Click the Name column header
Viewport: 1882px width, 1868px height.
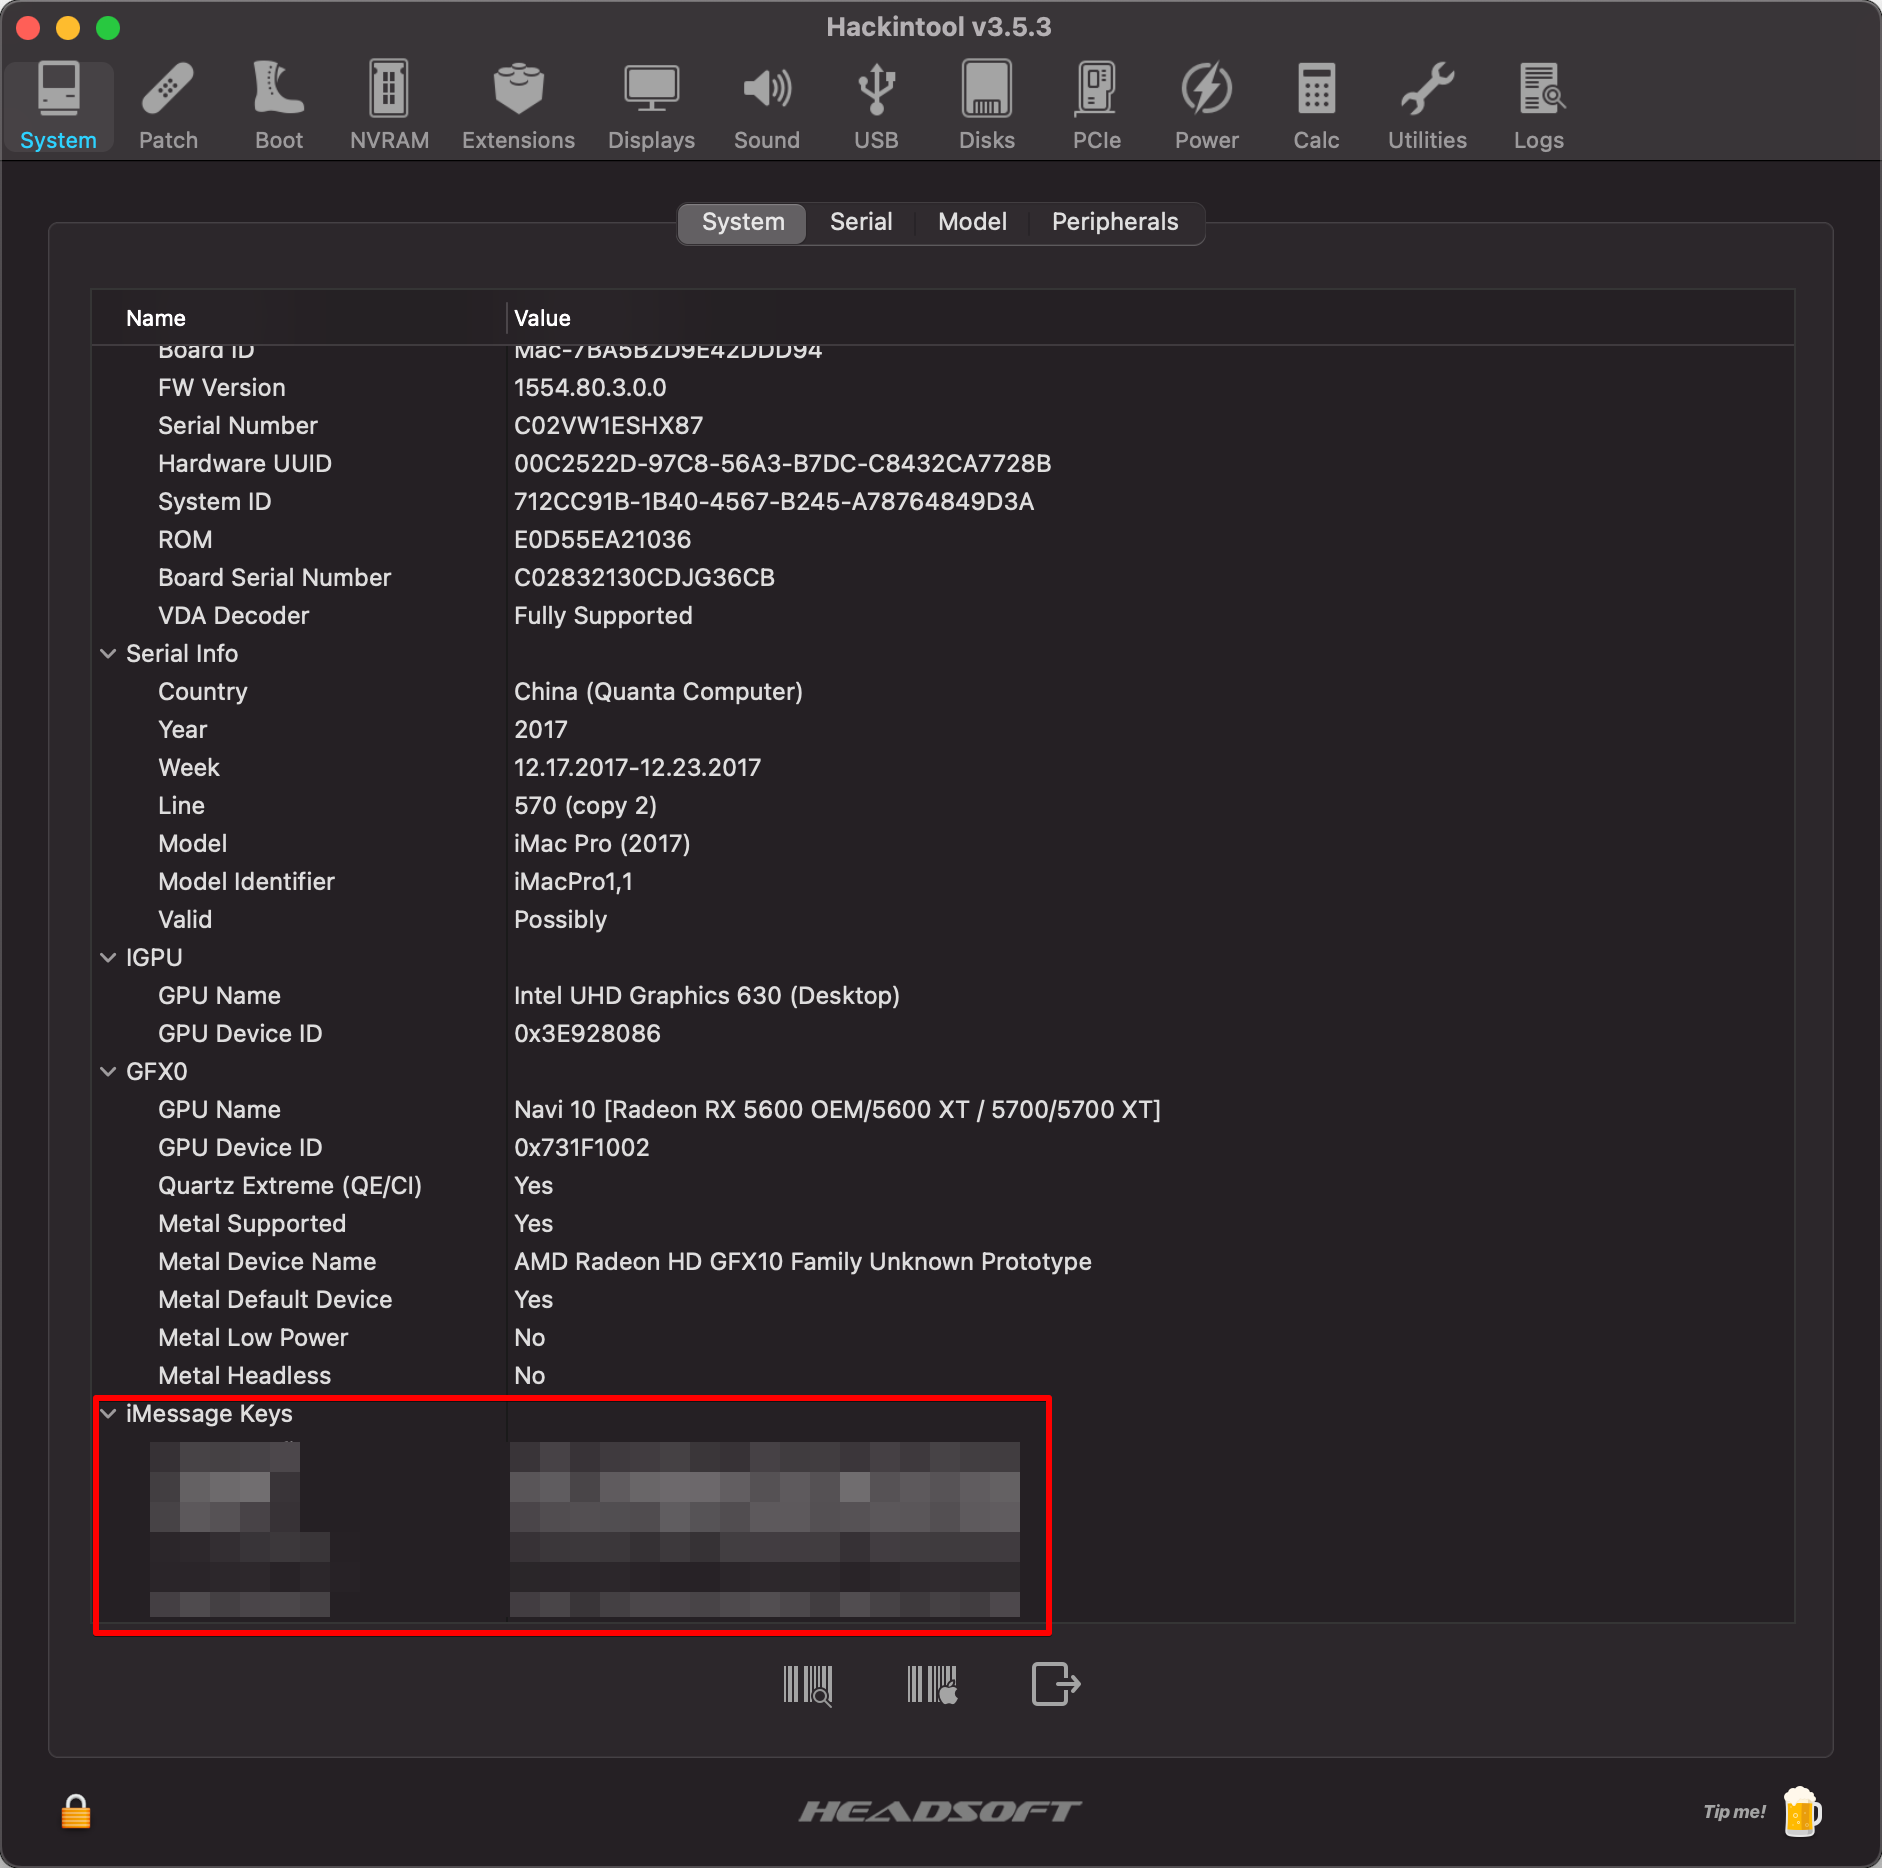point(299,318)
